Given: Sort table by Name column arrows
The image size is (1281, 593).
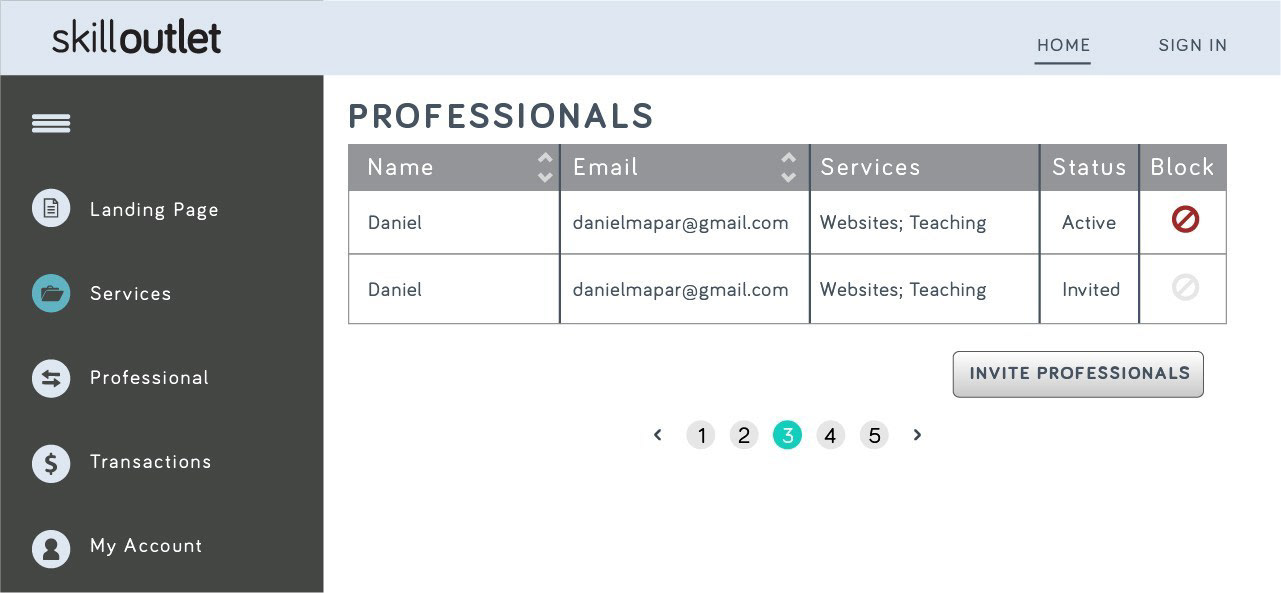Looking at the screenshot, I should (x=545, y=167).
